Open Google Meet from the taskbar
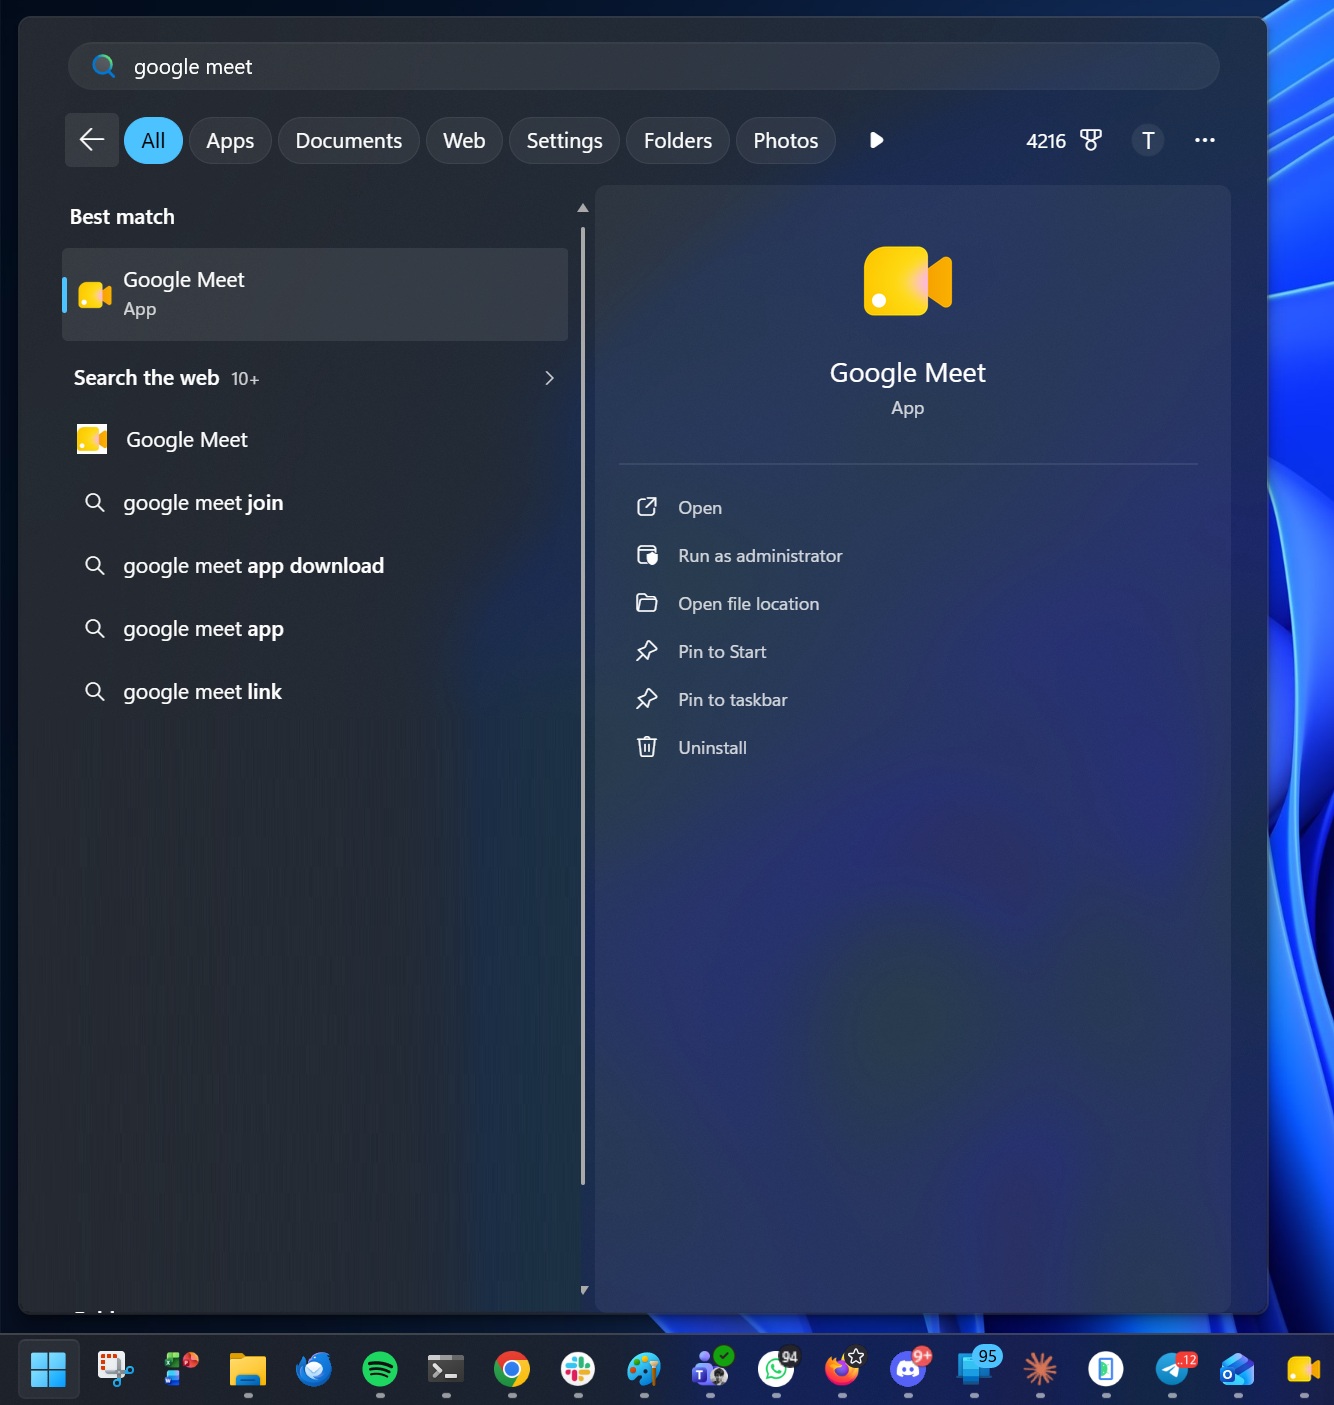Viewport: 1334px width, 1405px height. click(x=1303, y=1369)
